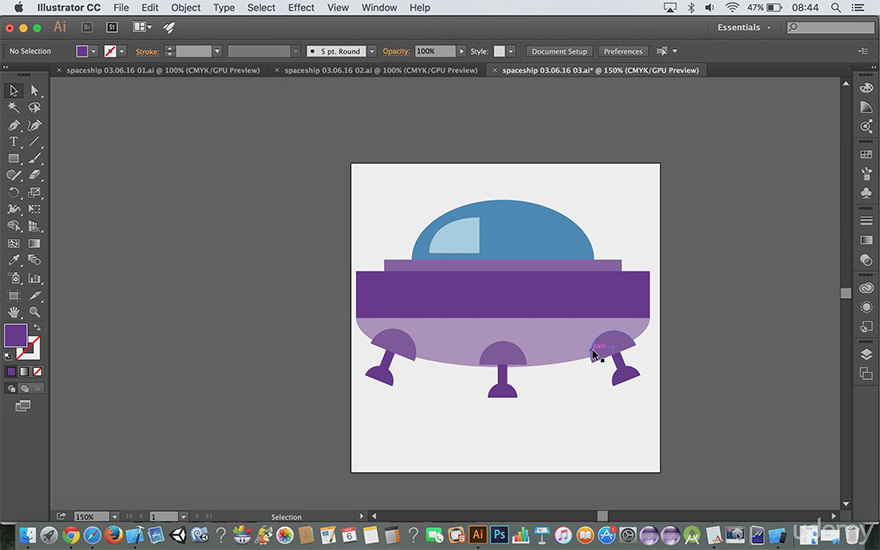Select the Scale tool
This screenshot has height=550, width=880.
point(34,192)
